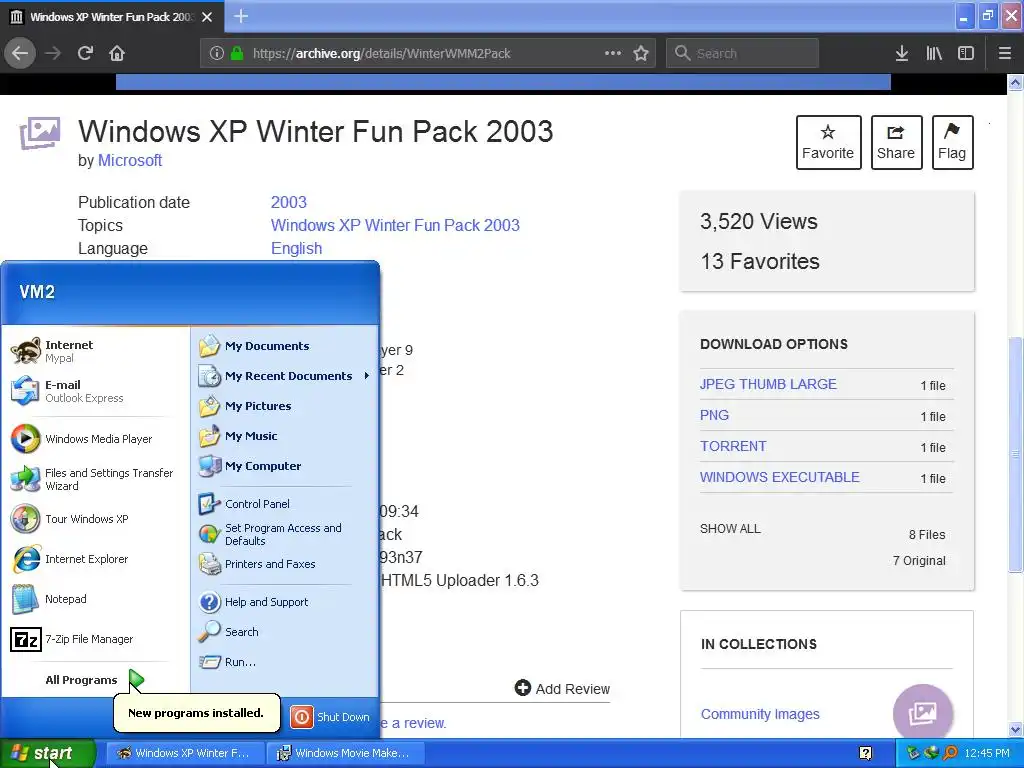Open Mypal Internet browser from Start menu
The height and width of the screenshot is (768, 1024).
click(95, 351)
